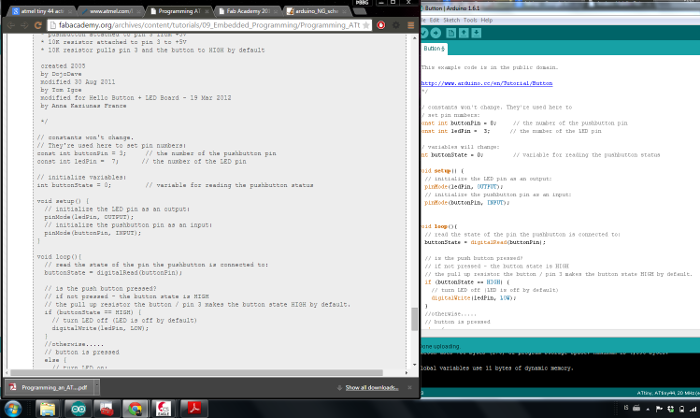Open File Explorer from taskbar
This screenshot has width=700, height=418.
[x=47, y=409]
